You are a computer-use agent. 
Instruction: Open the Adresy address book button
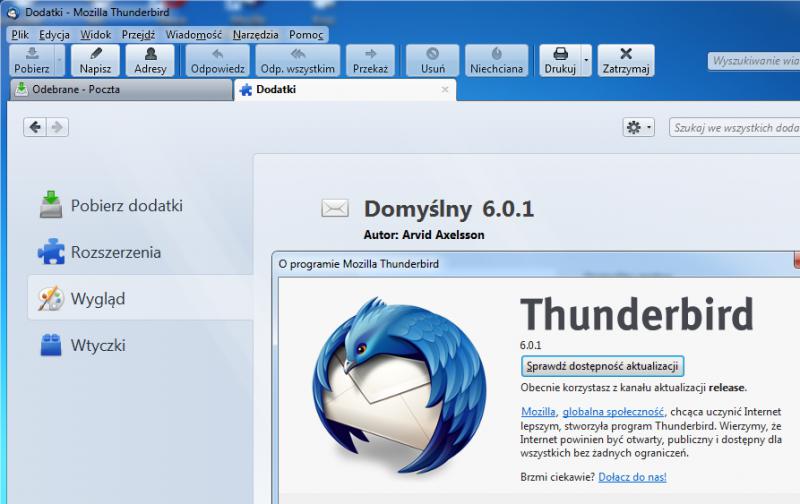pyautogui.click(x=150, y=61)
